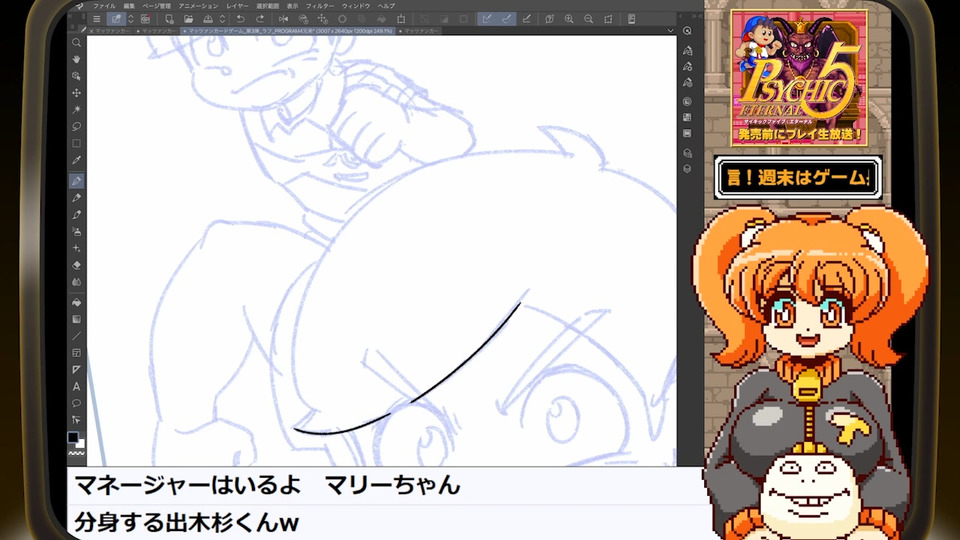Click the hamburger menu icon in command bar
This screenshot has height=540, width=960.
coord(96,19)
